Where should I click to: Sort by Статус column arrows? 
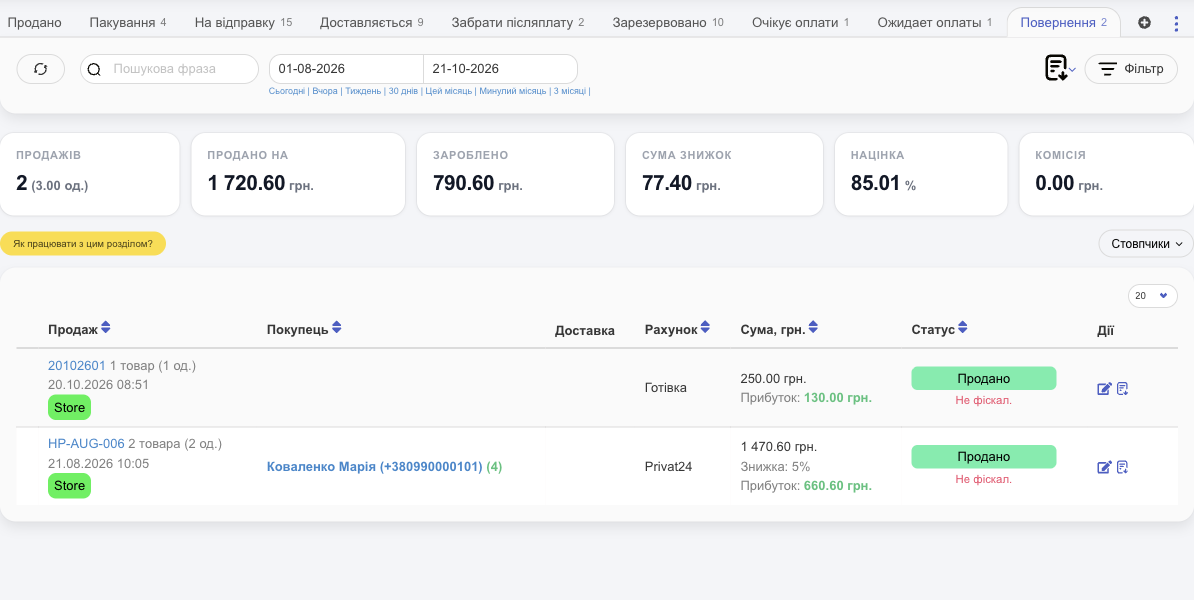963,327
